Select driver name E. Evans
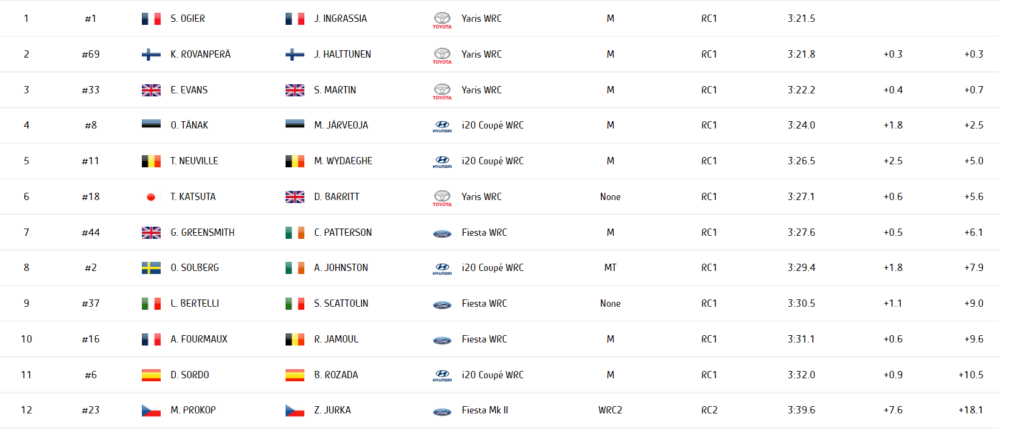 click(189, 90)
